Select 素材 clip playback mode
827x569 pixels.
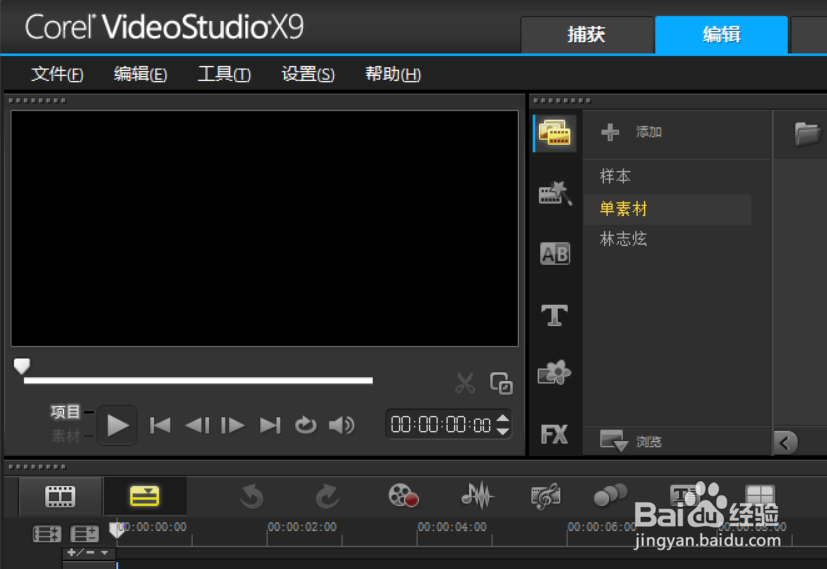click(65, 436)
